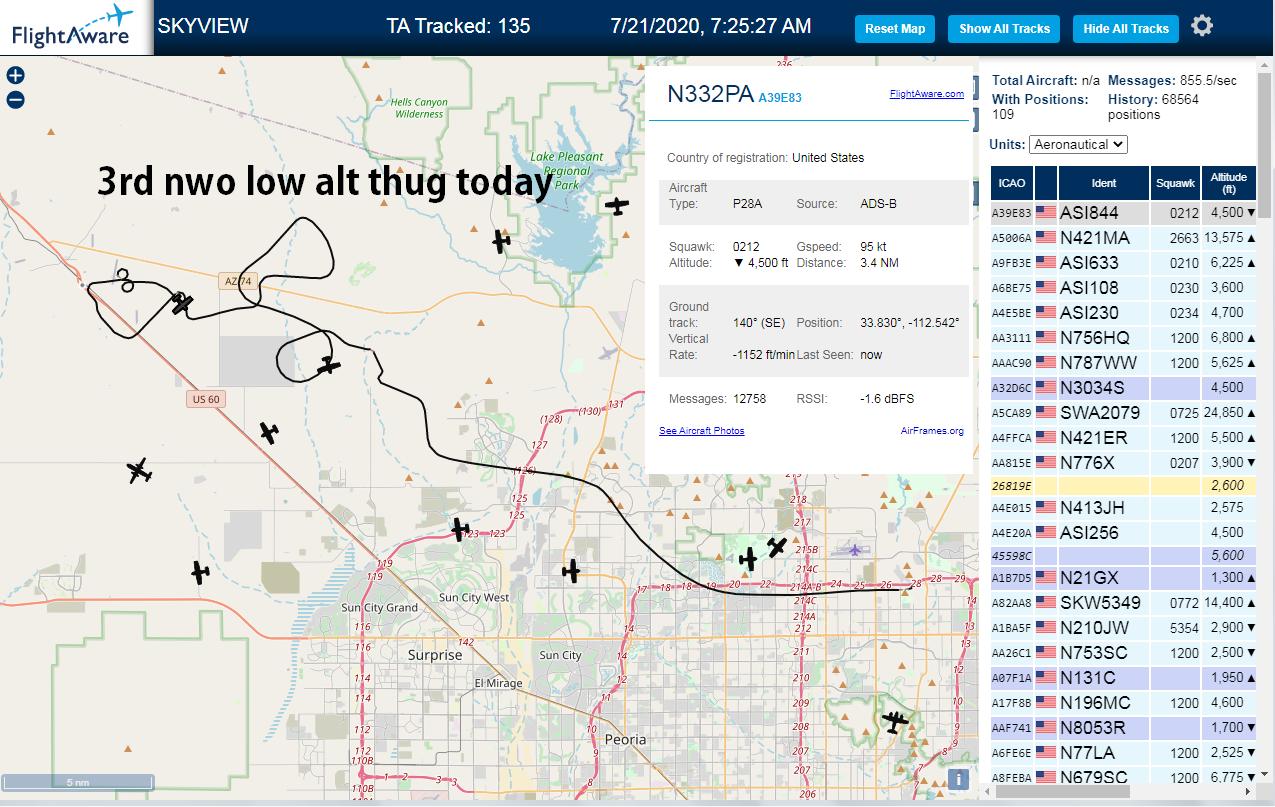
Task: Select ASI230 aircraft row
Action: tap(1123, 312)
